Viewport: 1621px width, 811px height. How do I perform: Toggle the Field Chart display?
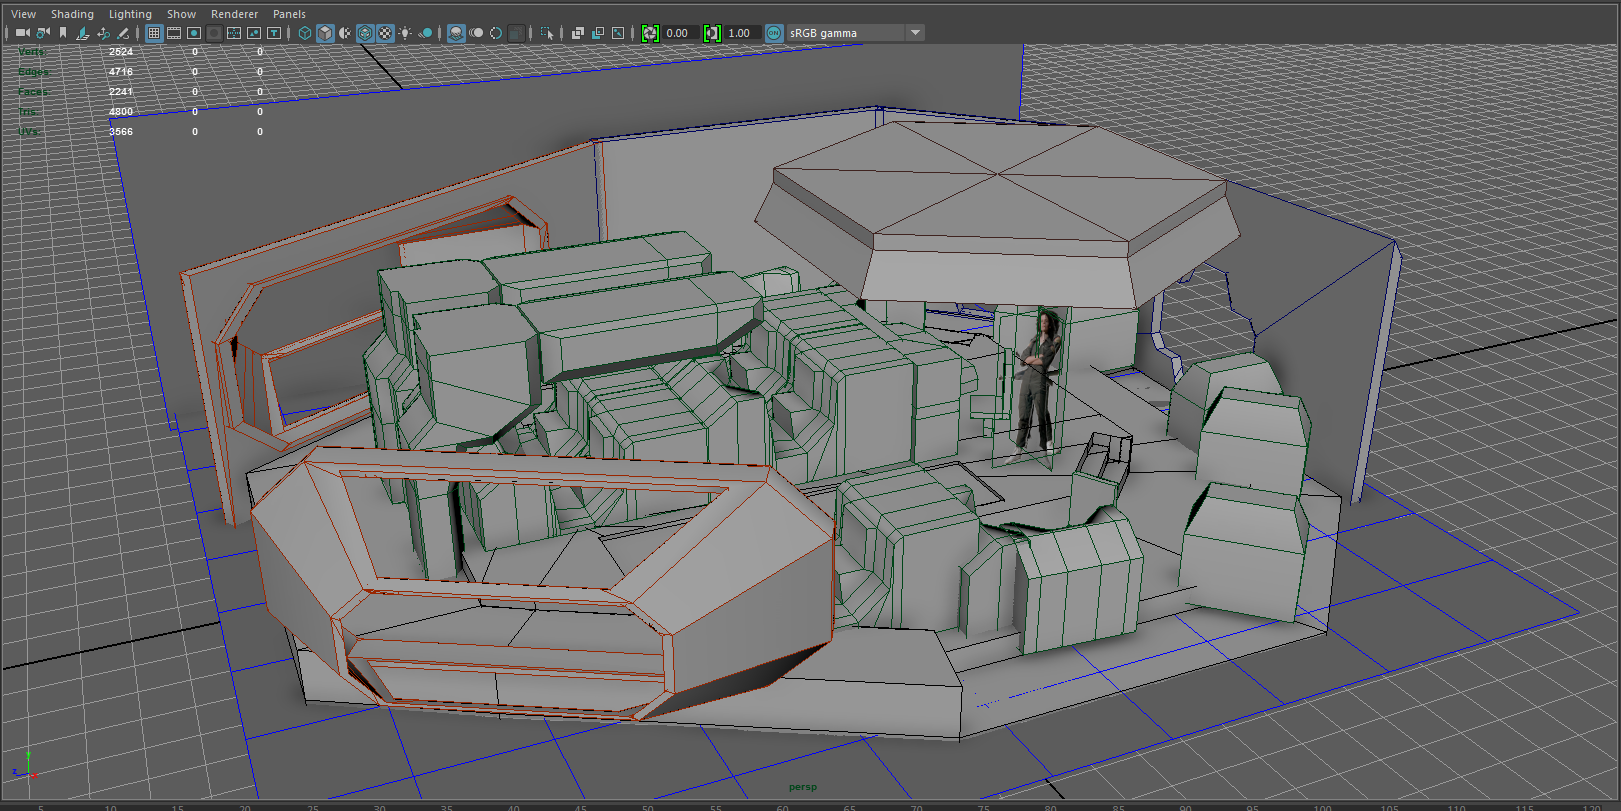tap(234, 33)
